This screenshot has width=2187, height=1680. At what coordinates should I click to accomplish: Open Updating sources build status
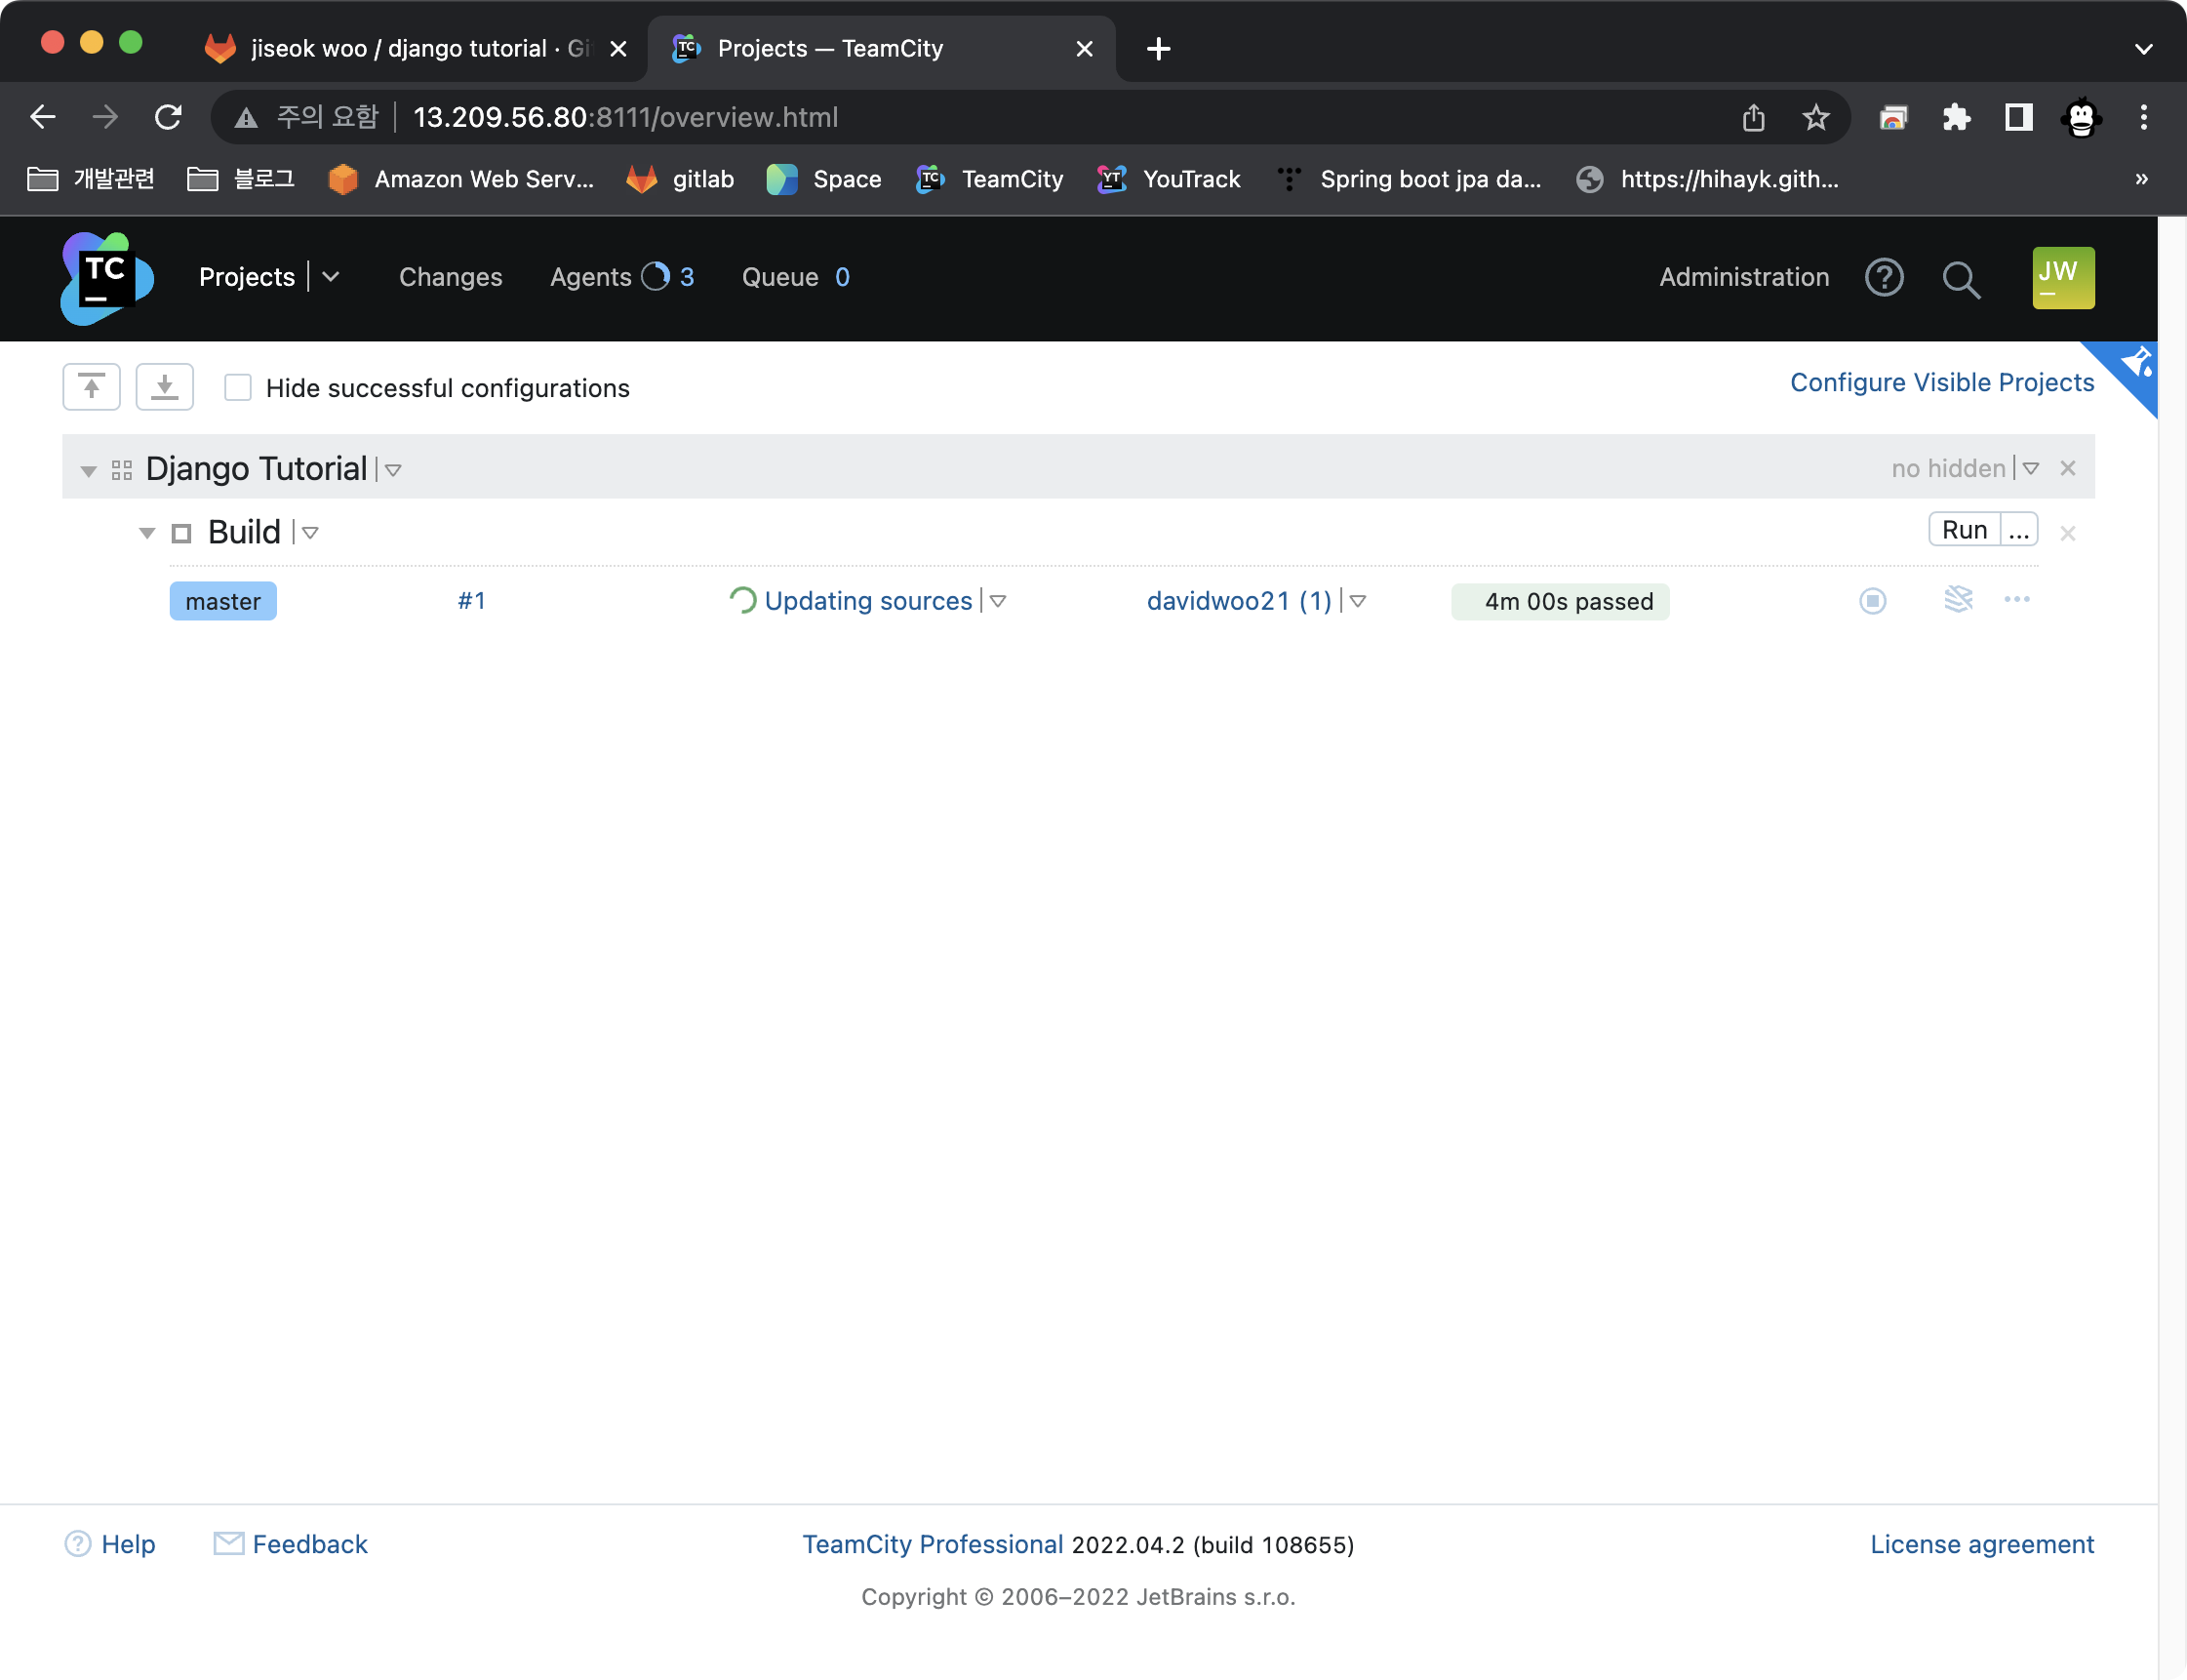(868, 600)
